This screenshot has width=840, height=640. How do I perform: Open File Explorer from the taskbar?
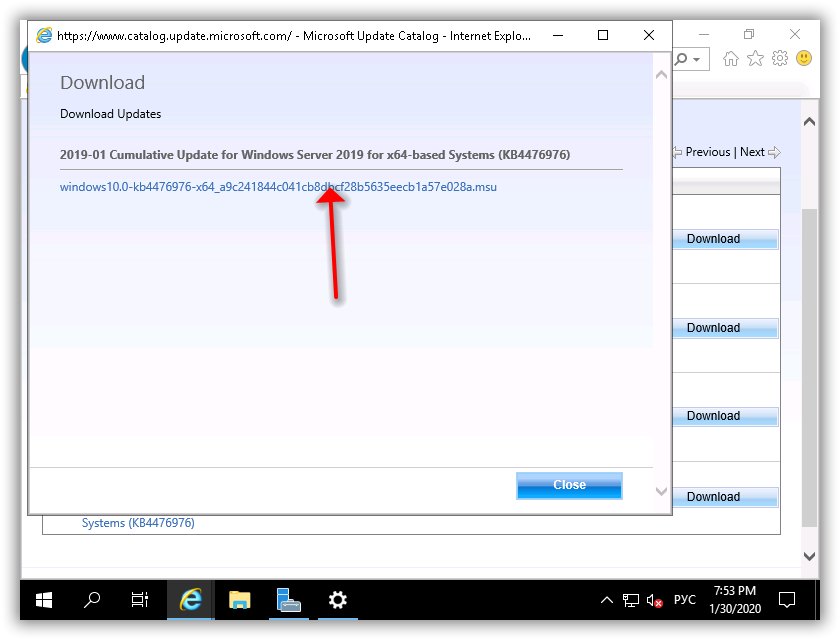tap(239, 600)
